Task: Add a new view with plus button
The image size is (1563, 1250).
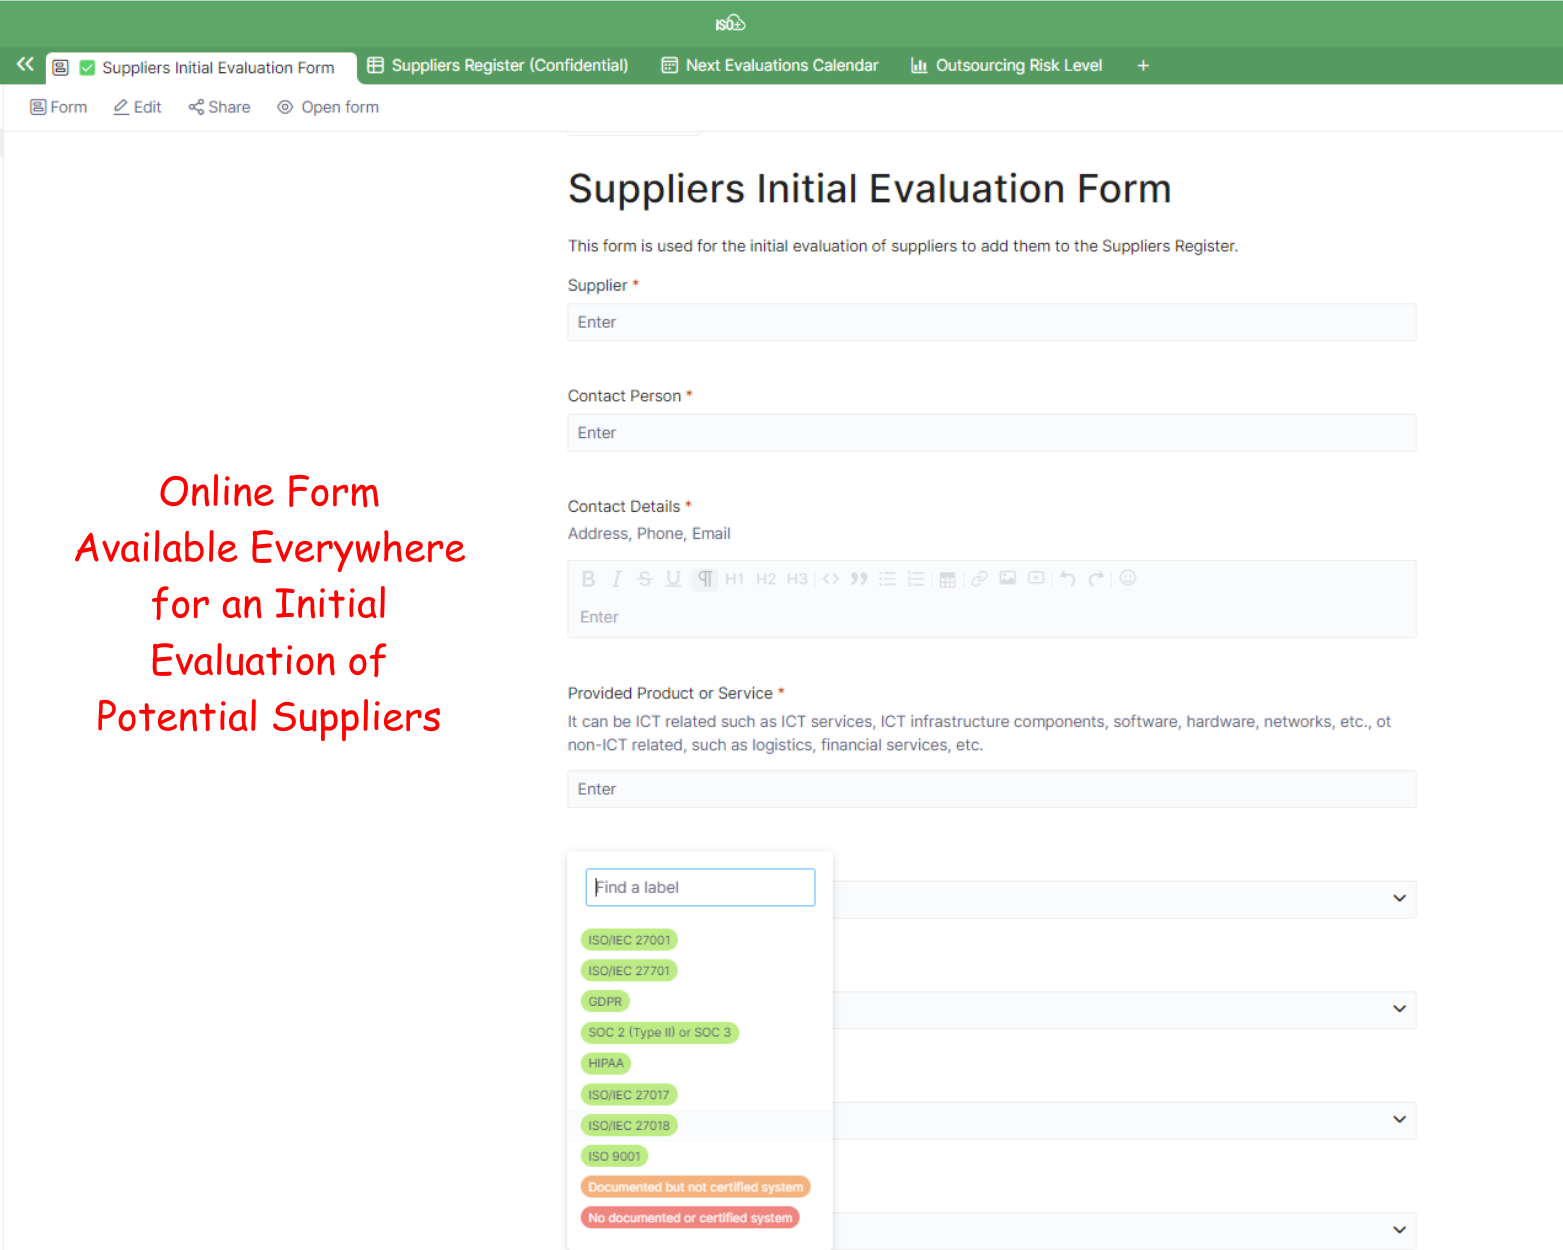Action: (x=1143, y=66)
